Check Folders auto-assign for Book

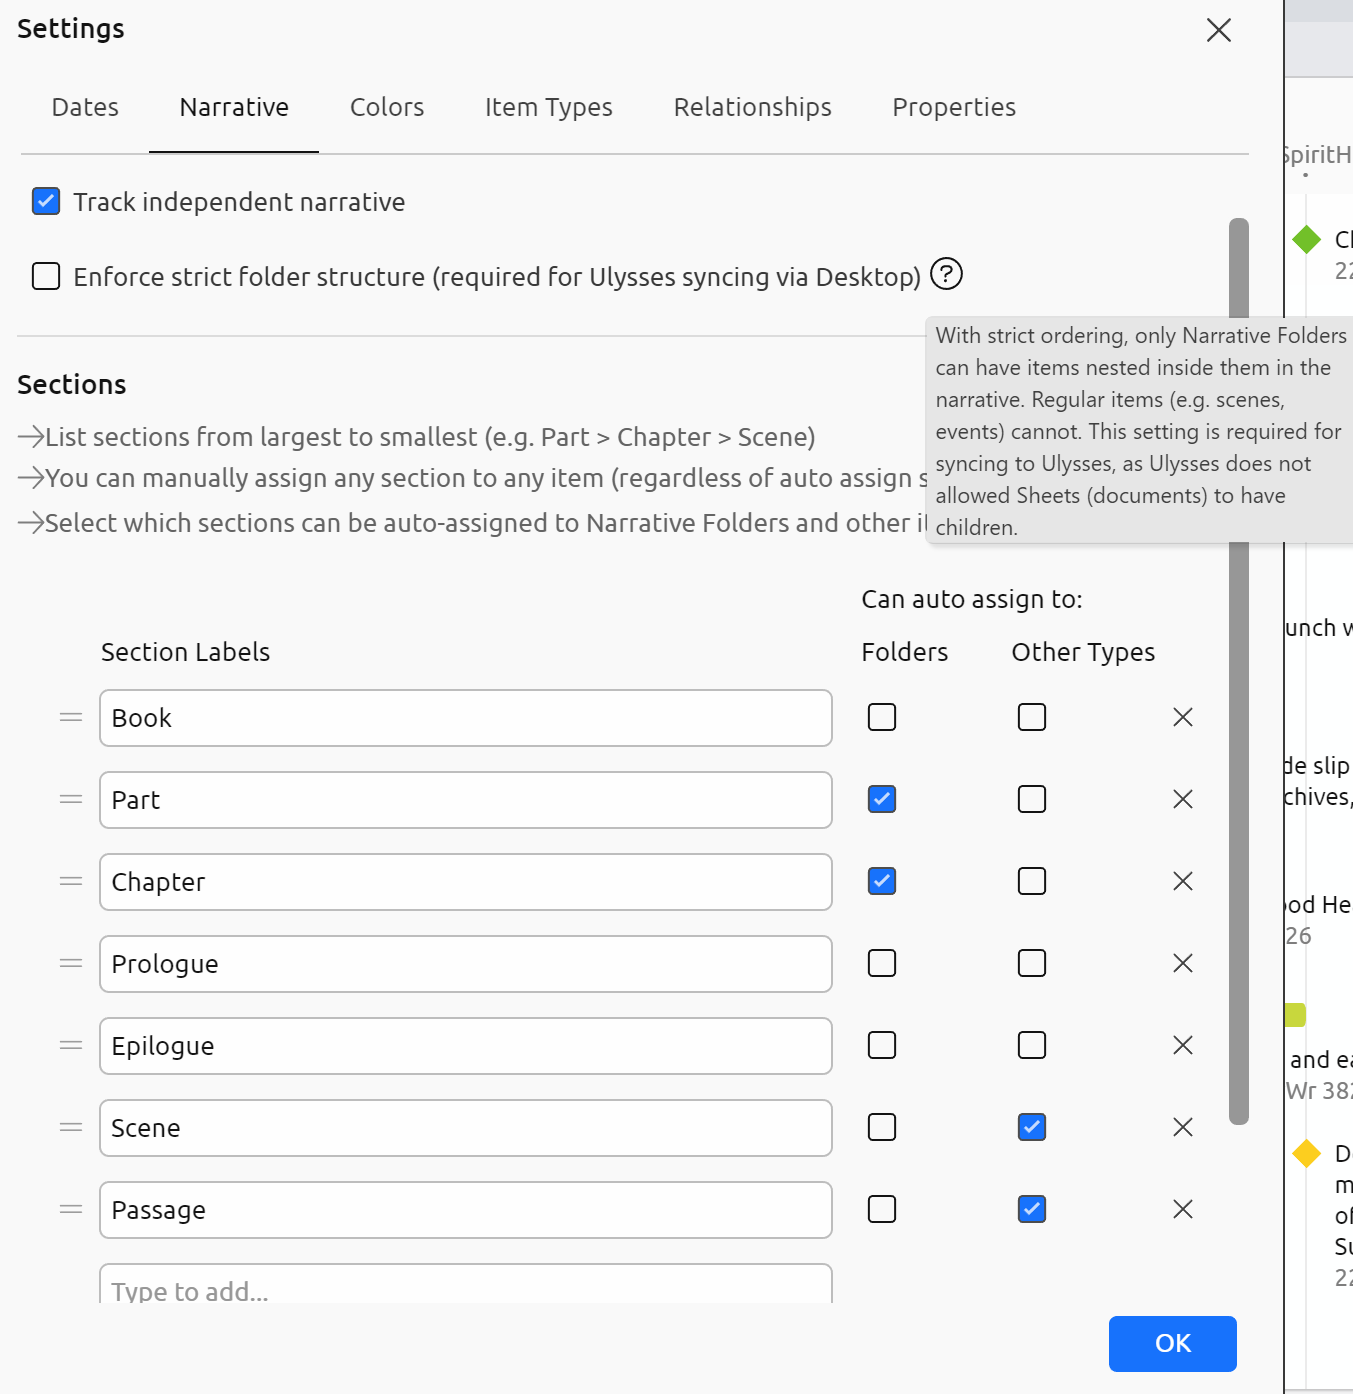coord(881,717)
